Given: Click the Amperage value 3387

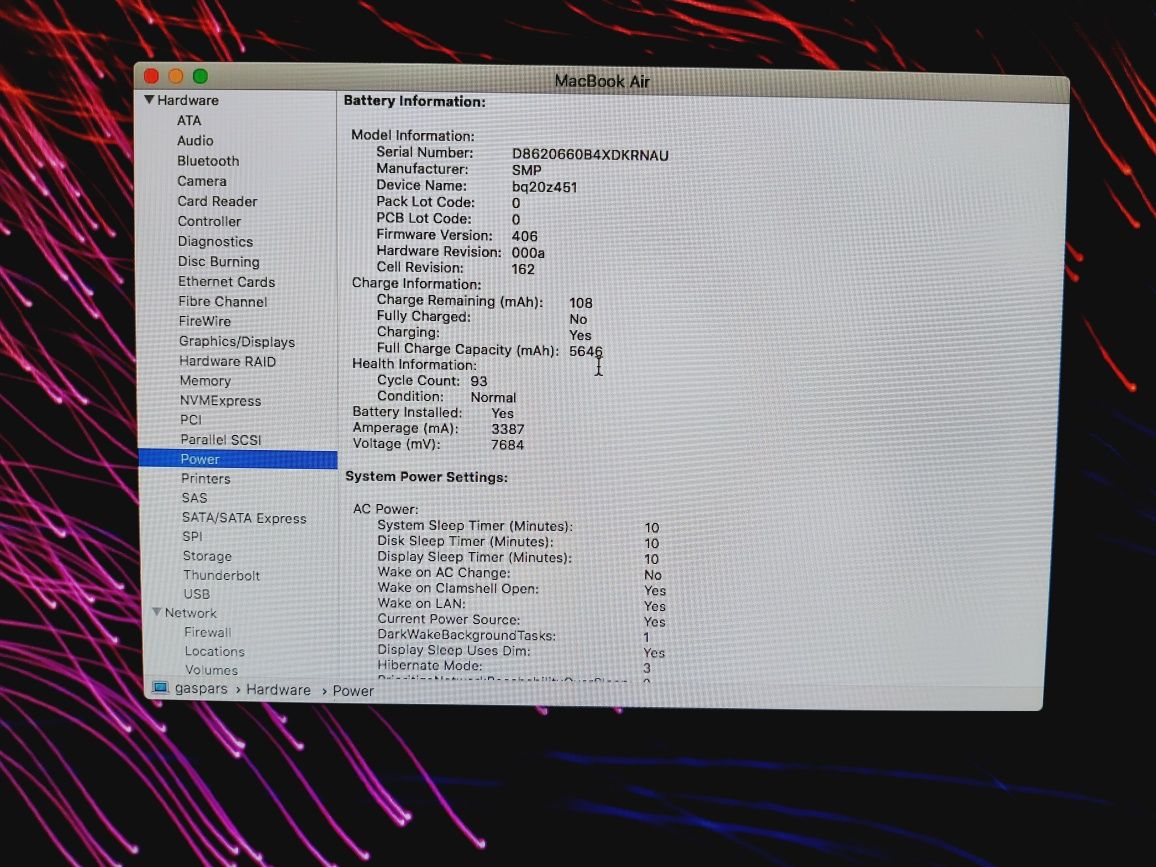Looking at the screenshot, I should [x=508, y=429].
